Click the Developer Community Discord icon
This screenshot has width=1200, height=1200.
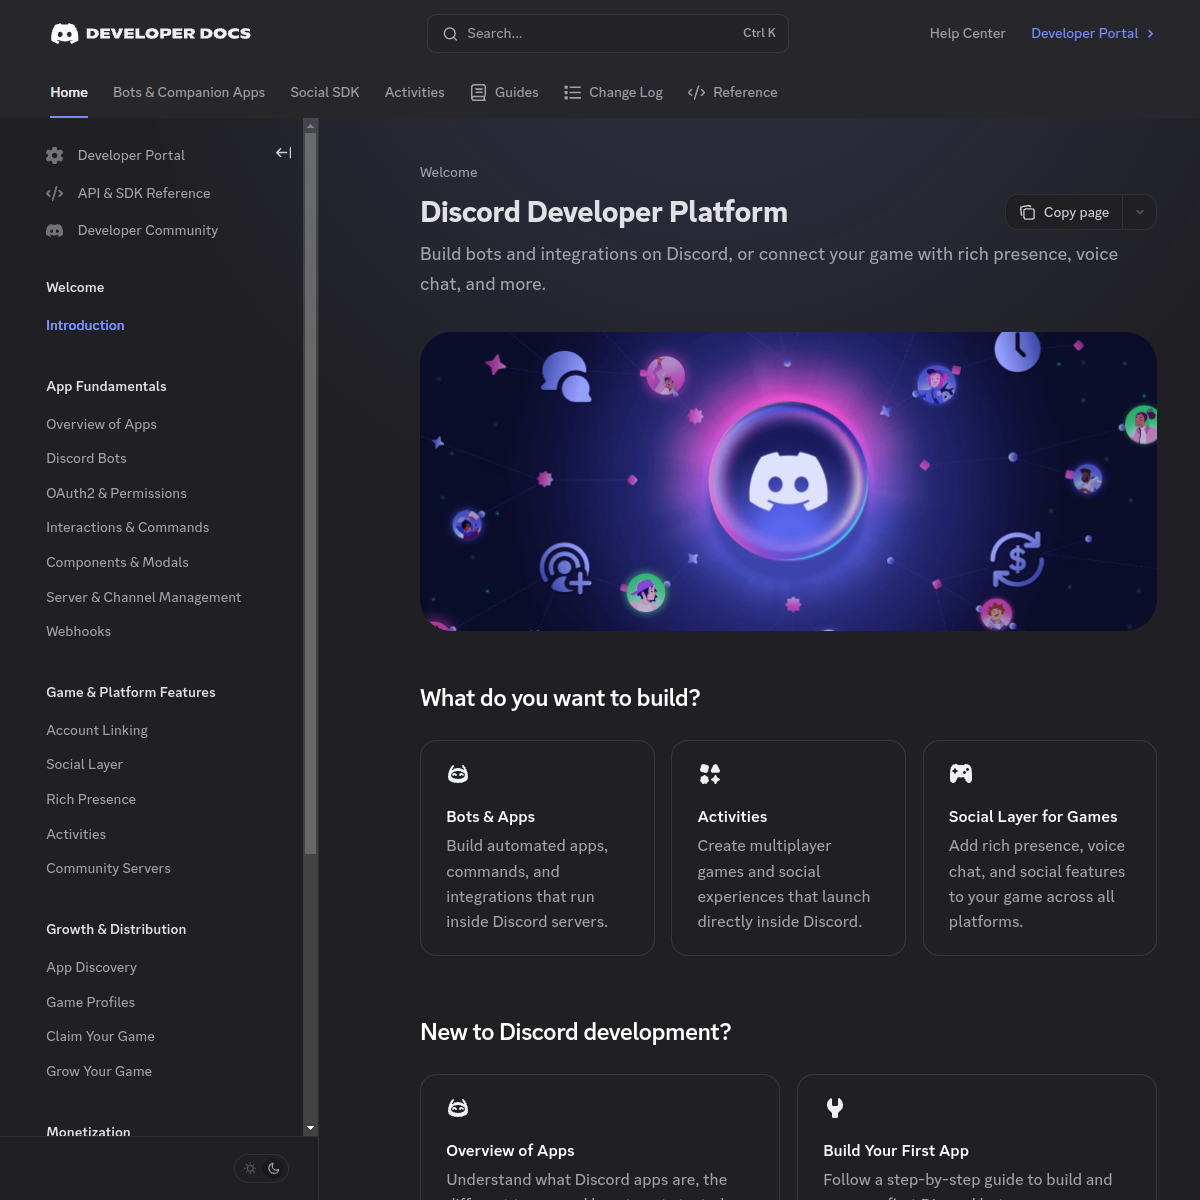coord(54,230)
